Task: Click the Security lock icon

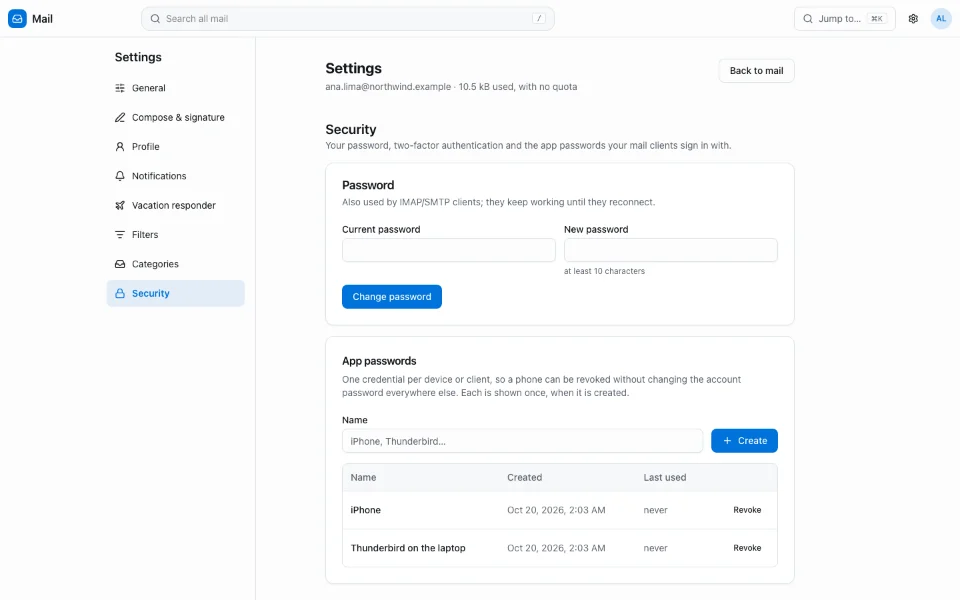Action: click(120, 294)
